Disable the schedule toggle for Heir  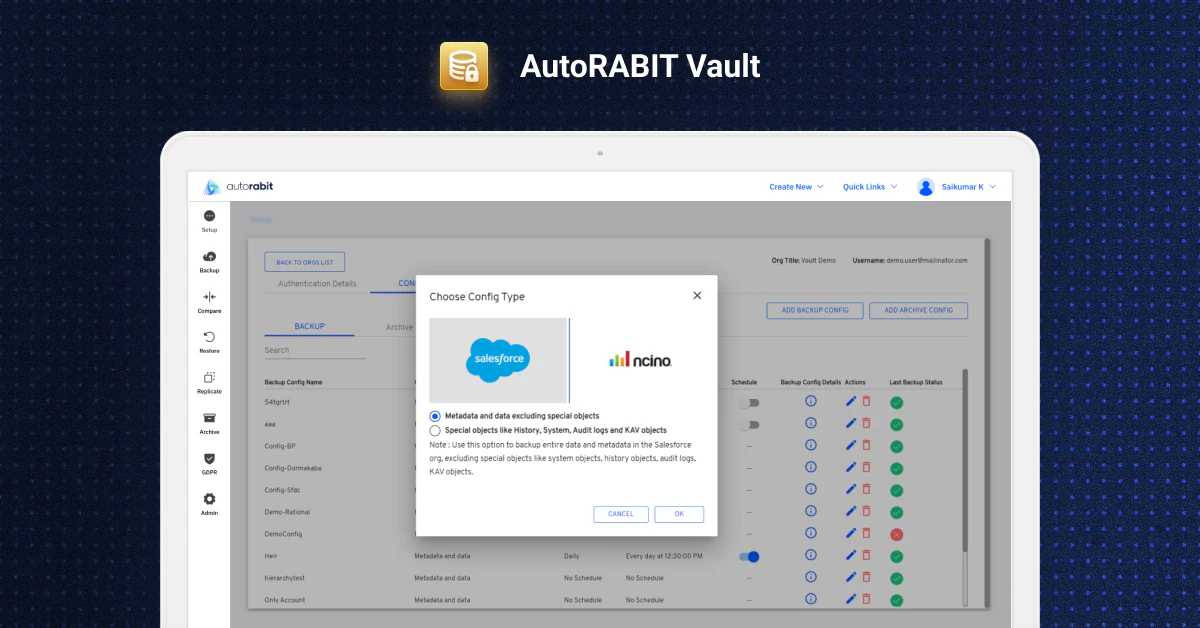[750, 556]
